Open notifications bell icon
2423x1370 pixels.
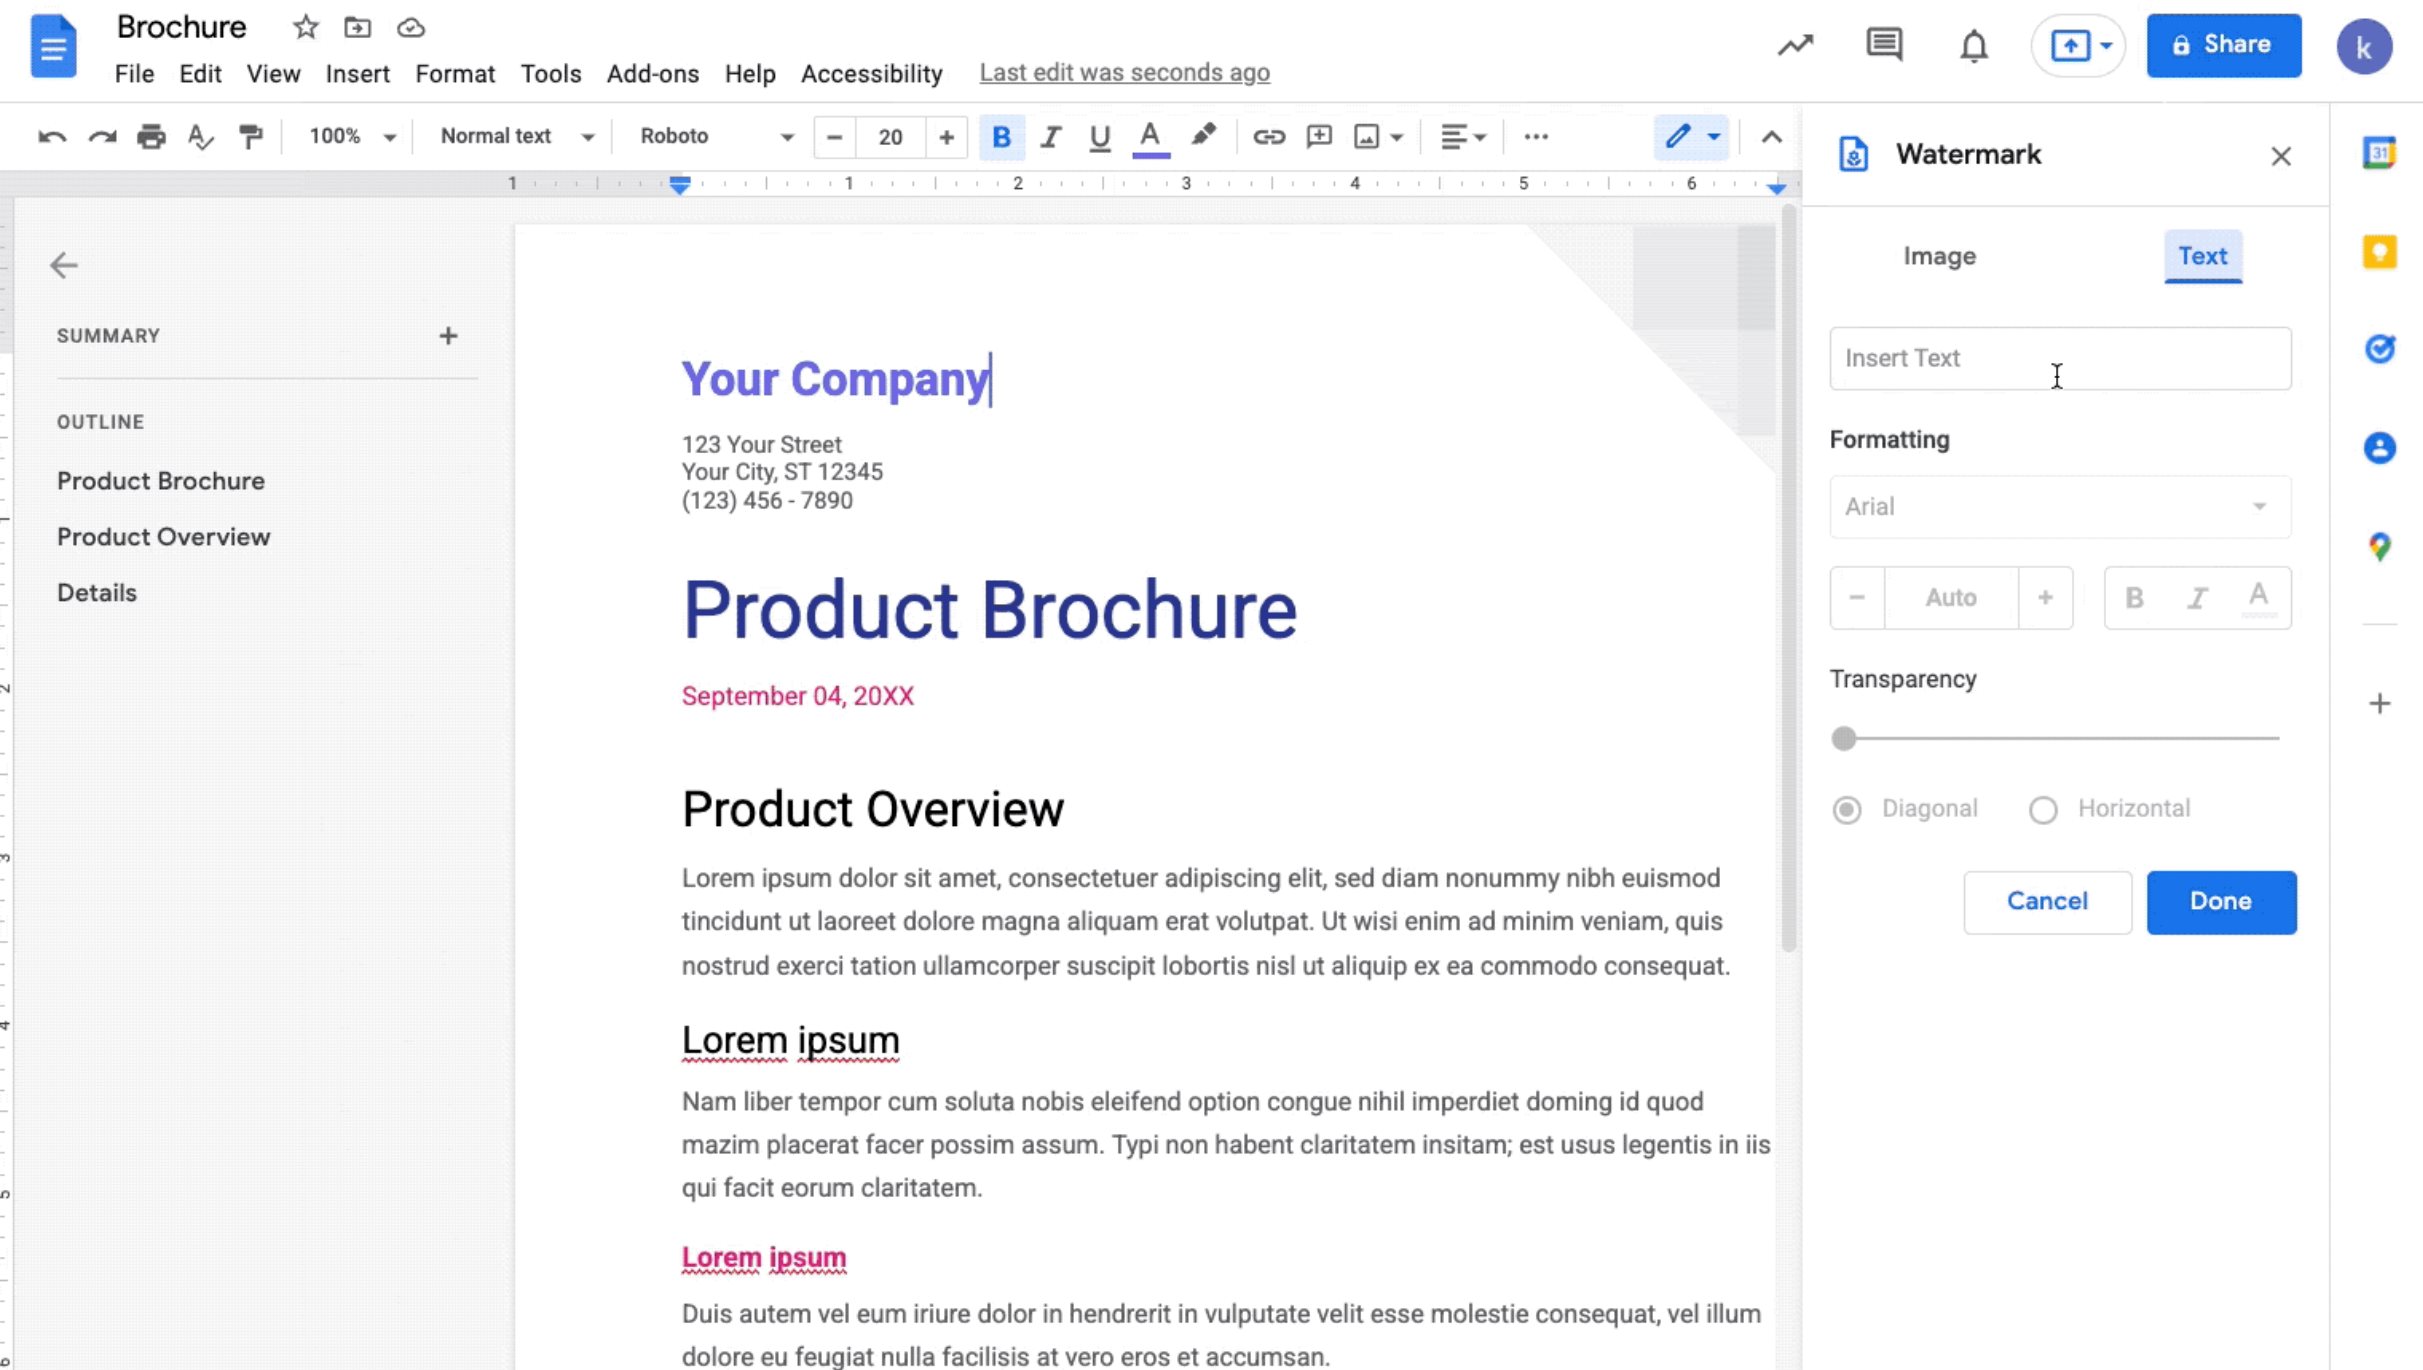click(1974, 46)
